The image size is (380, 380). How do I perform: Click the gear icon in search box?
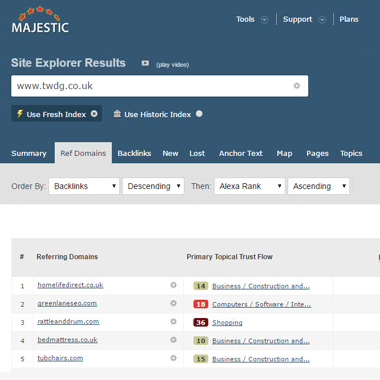coord(296,86)
